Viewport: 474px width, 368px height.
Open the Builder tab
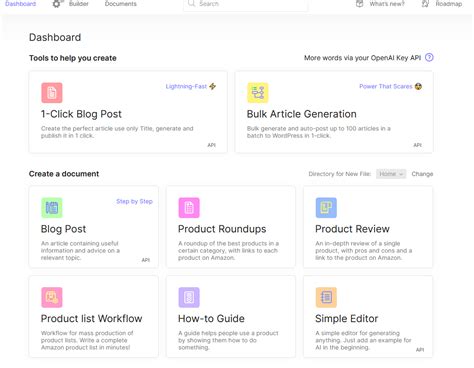(79, 4)
